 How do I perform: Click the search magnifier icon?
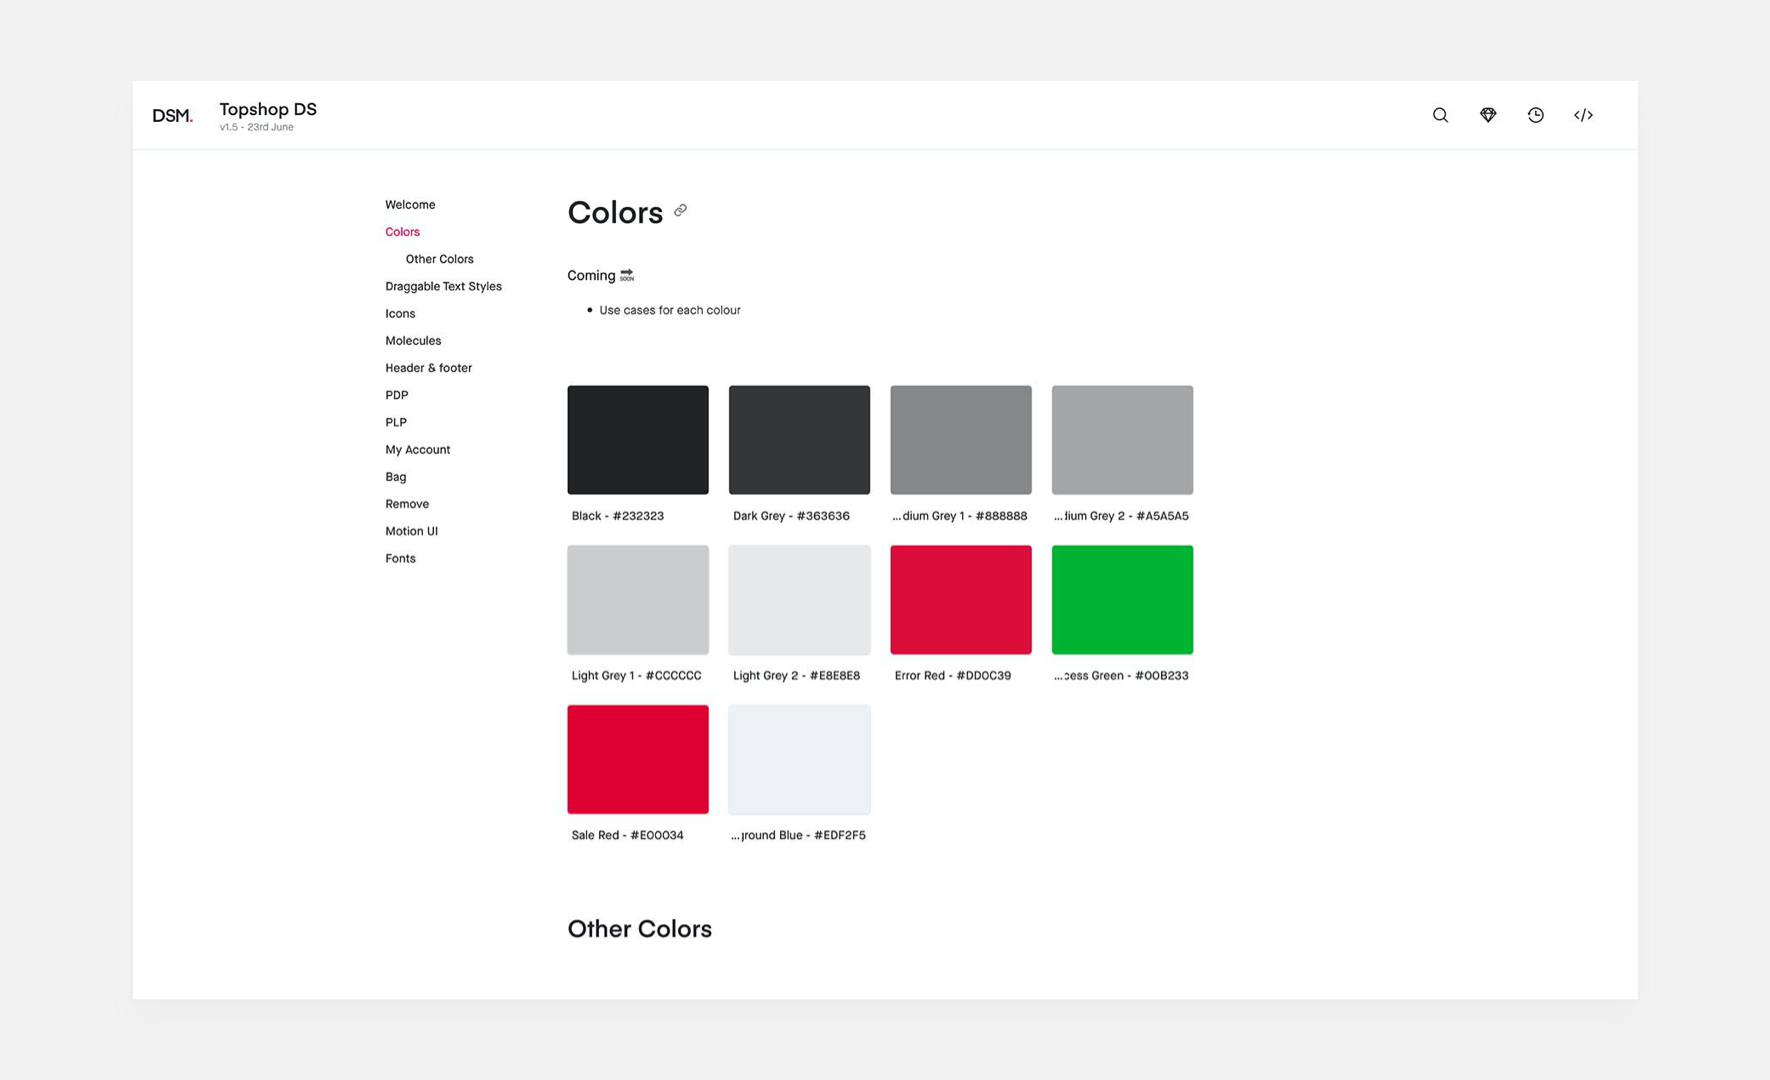1440,115
